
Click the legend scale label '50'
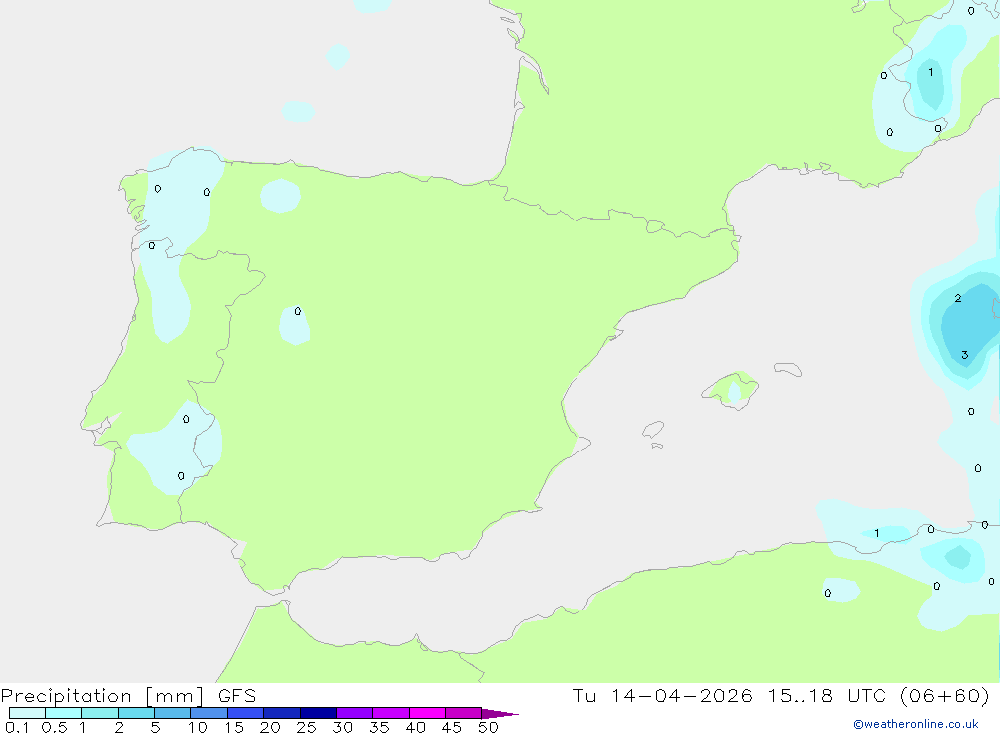click(x=488, y=727)
